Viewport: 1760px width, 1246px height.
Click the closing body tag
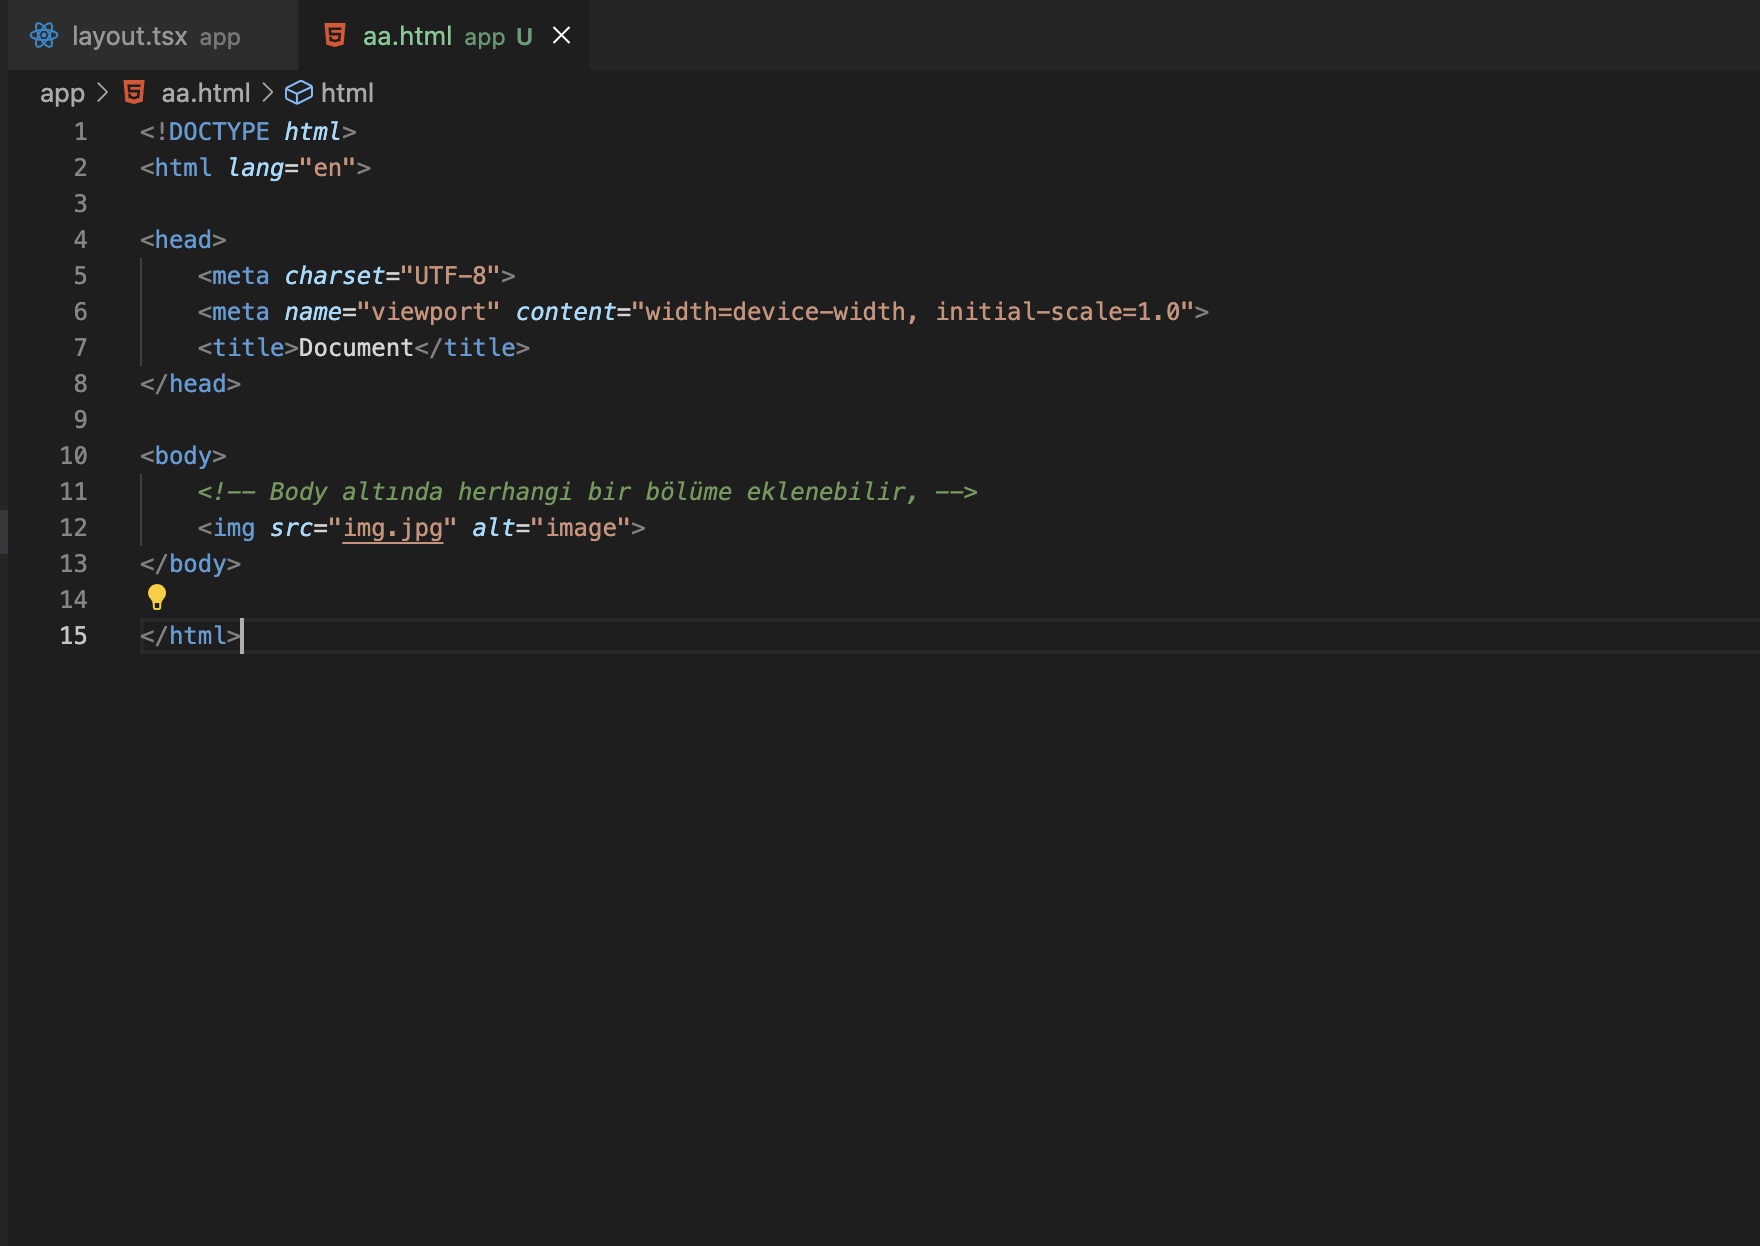point(190,564)
